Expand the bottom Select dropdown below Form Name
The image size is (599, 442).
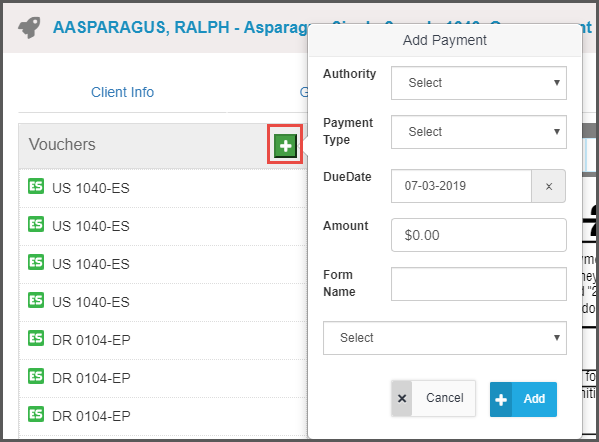[445, 338]
